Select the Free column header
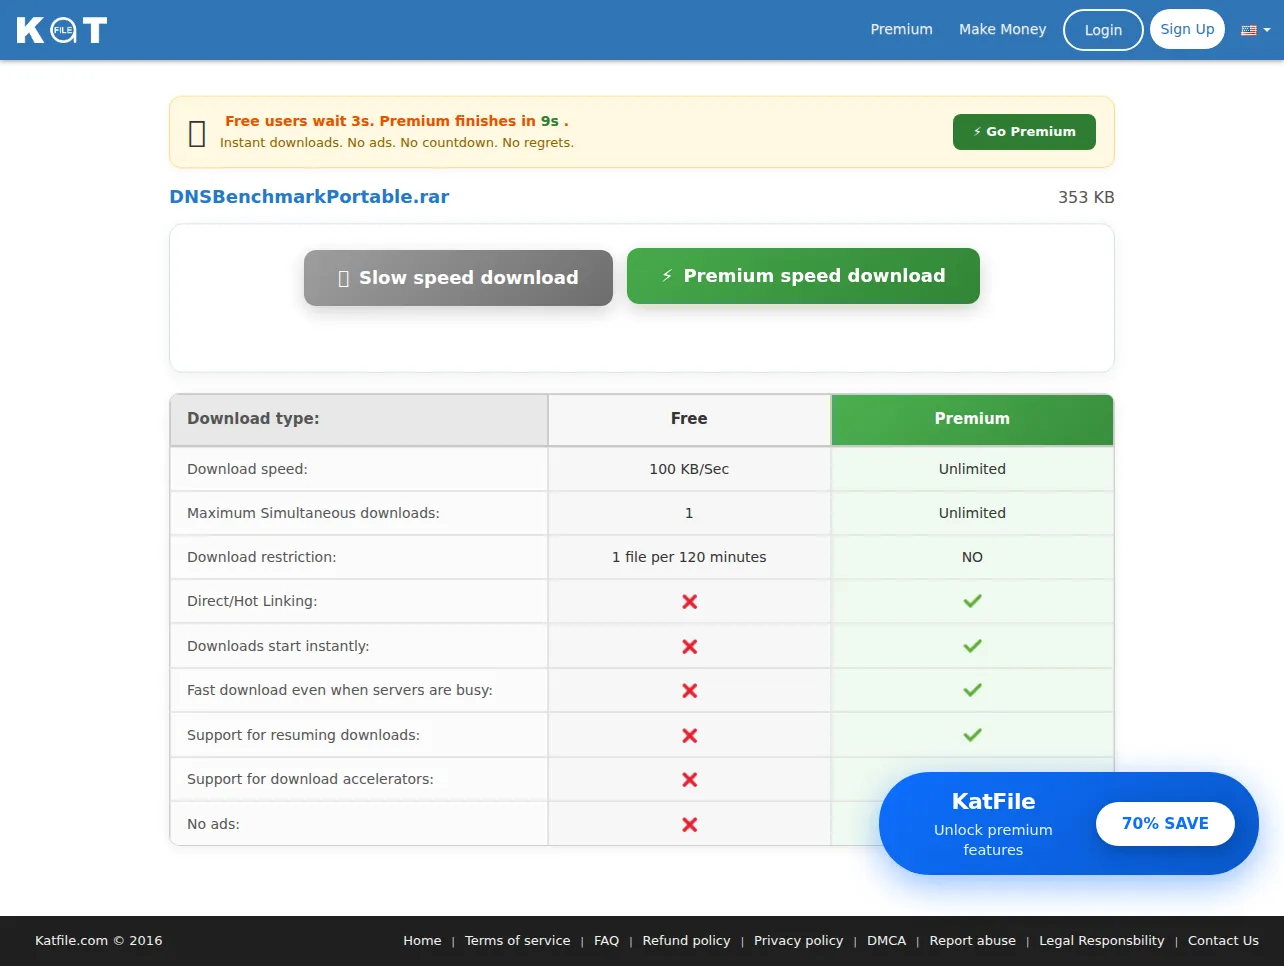The height and width of the screenshot is (966, 1284). [689, 419]
